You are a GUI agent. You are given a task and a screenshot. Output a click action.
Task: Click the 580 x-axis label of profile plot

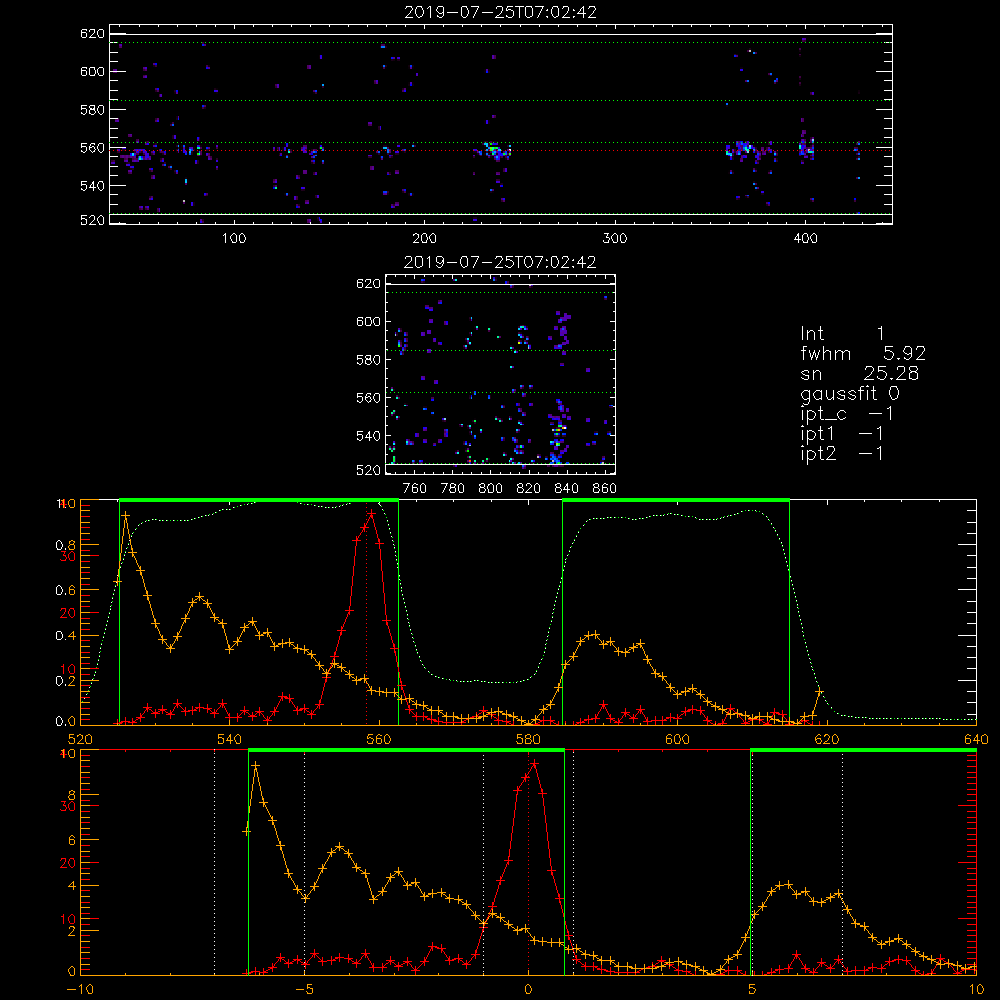click(x=528, y=739)
